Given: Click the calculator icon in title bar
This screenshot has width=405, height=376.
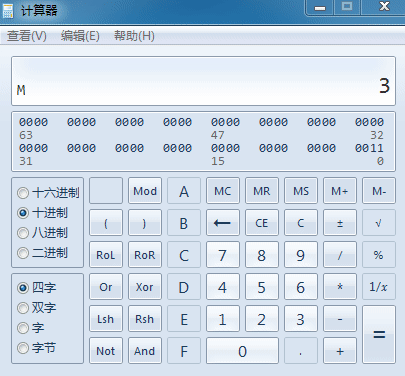Looking at the screenshot, I should tap(8, 10).
